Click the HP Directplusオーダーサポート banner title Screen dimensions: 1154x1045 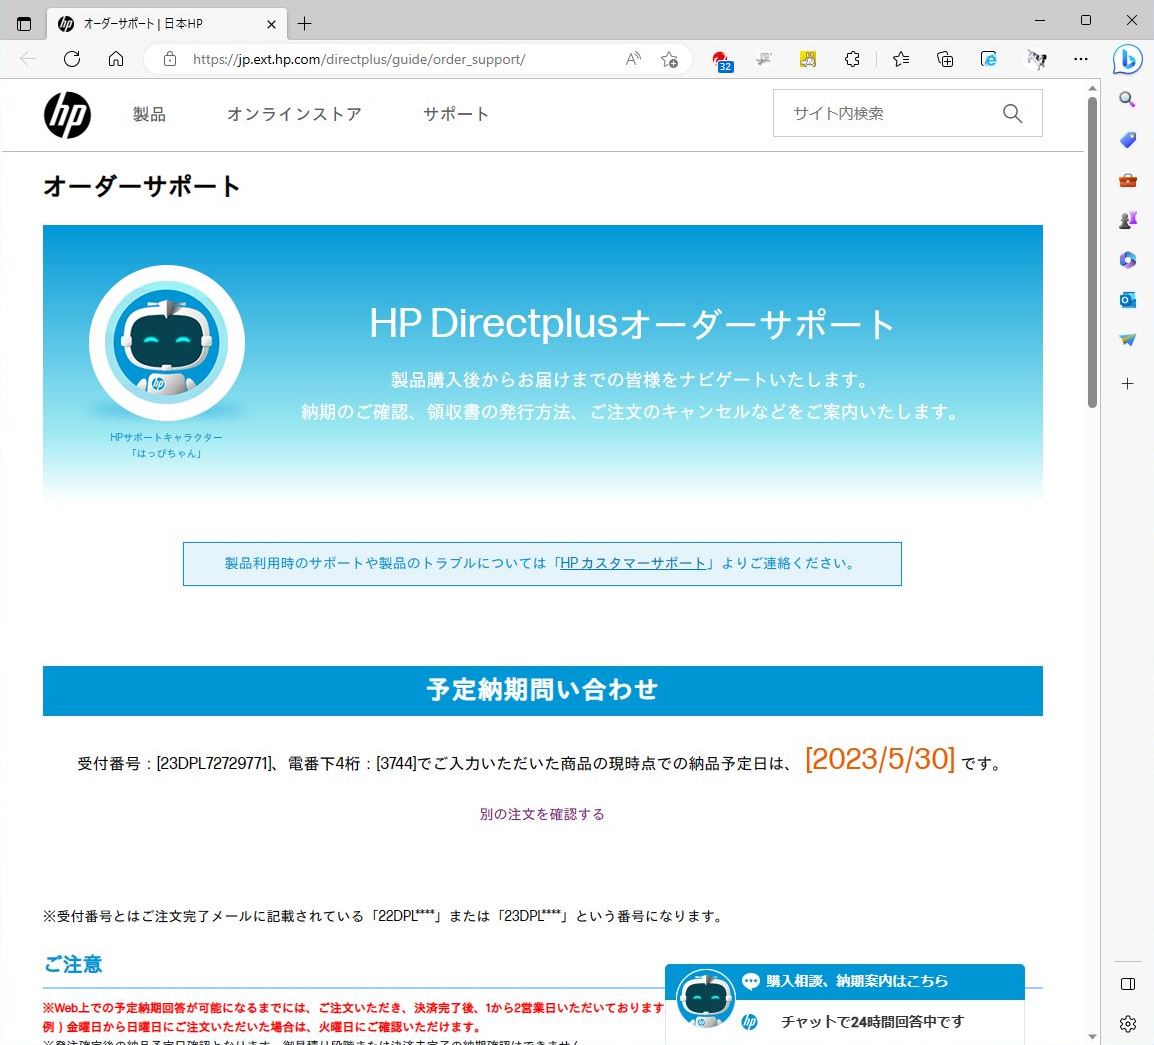click(631, 324)
